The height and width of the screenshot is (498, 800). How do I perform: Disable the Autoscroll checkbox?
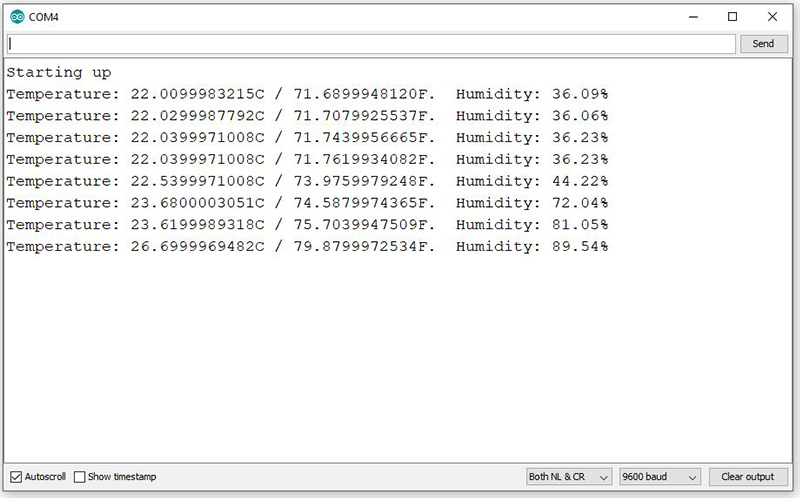coord(15,477)
